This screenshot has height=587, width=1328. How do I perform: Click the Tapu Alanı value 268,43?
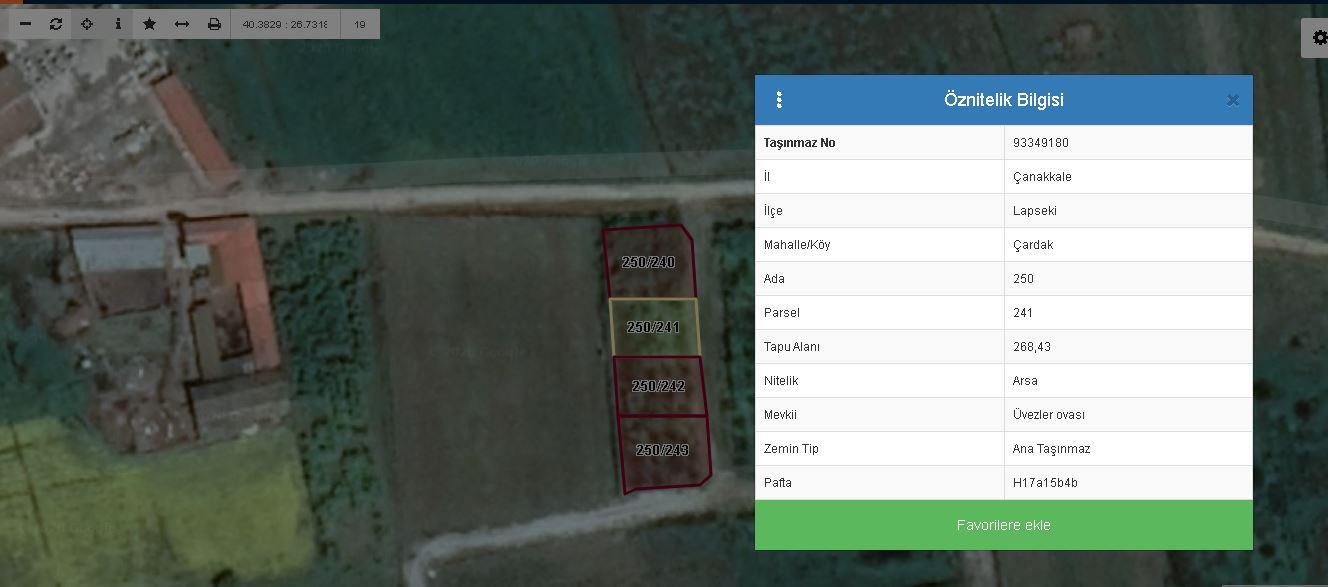click(x=1031, y=347)
